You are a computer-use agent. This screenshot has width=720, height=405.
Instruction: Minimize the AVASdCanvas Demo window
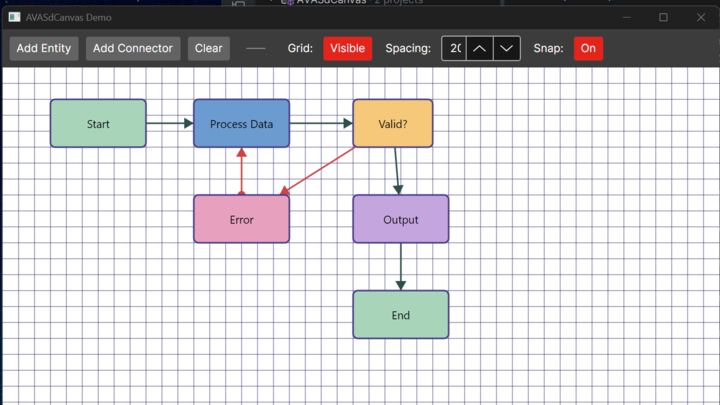[627, 17]
